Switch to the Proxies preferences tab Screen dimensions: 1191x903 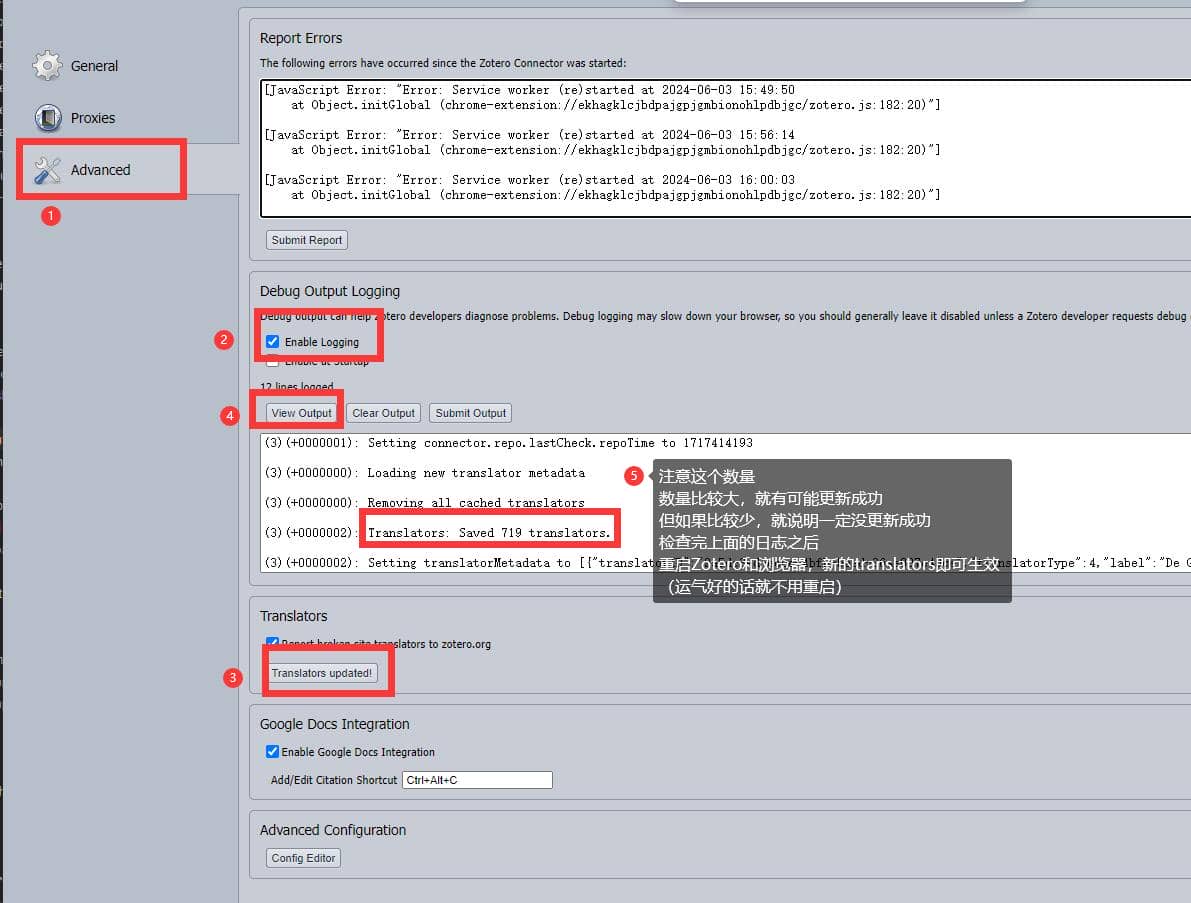[x=92, y=118]
